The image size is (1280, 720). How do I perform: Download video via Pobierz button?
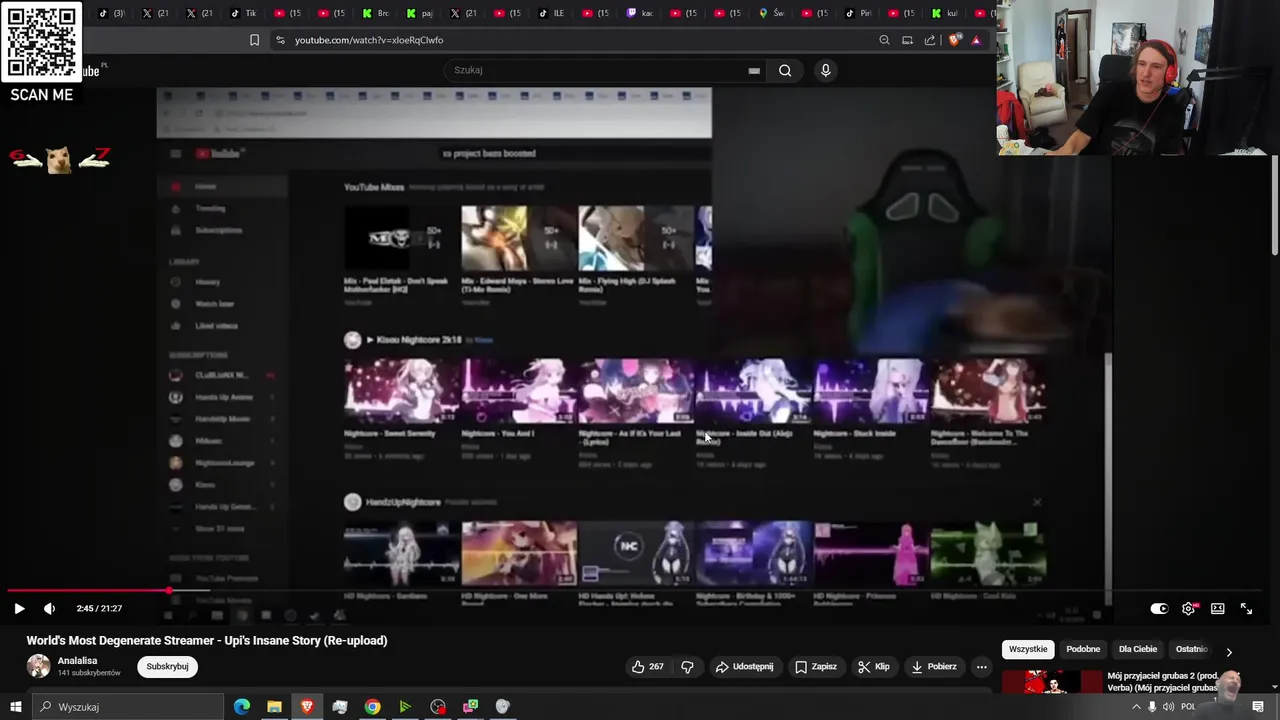tap(934, 666)
